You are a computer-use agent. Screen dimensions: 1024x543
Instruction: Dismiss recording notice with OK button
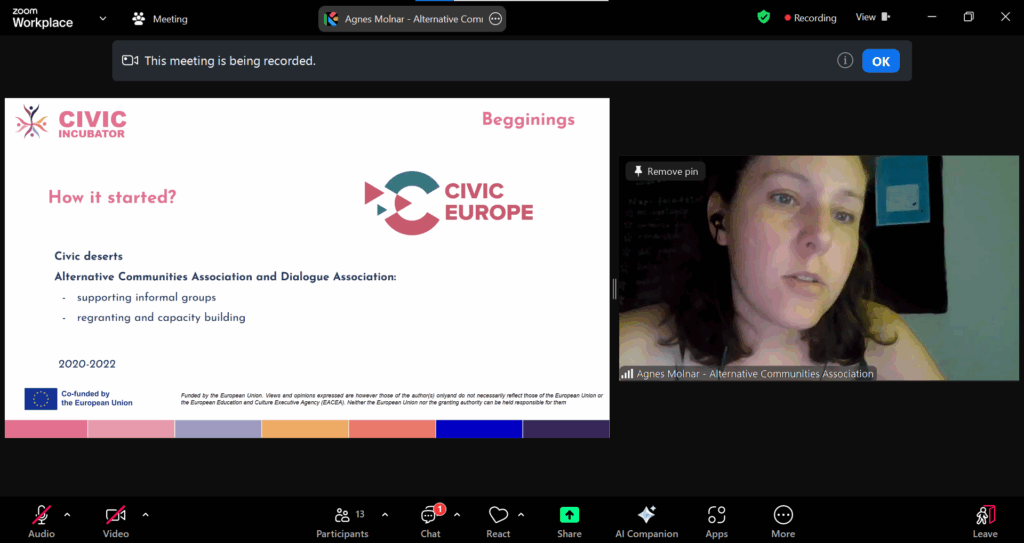pos(880,61)
